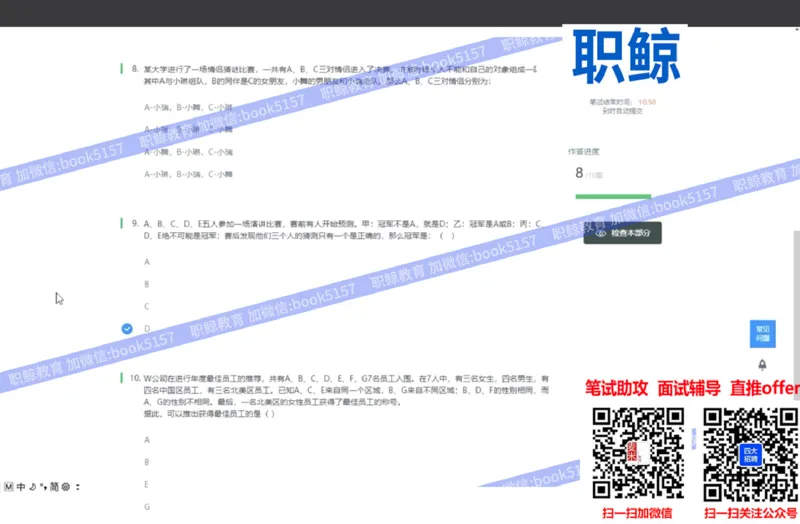Select answer B for question 9

[x=147, y=284]
